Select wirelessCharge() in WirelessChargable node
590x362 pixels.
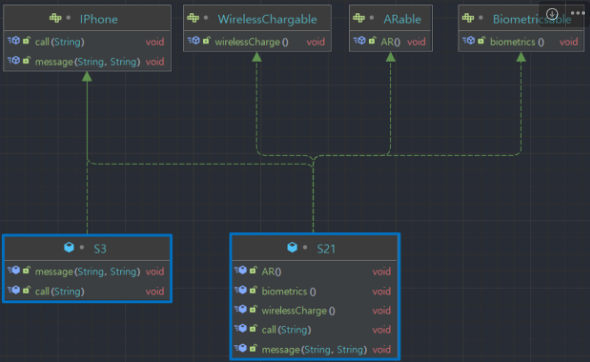[x=251, y=42]
